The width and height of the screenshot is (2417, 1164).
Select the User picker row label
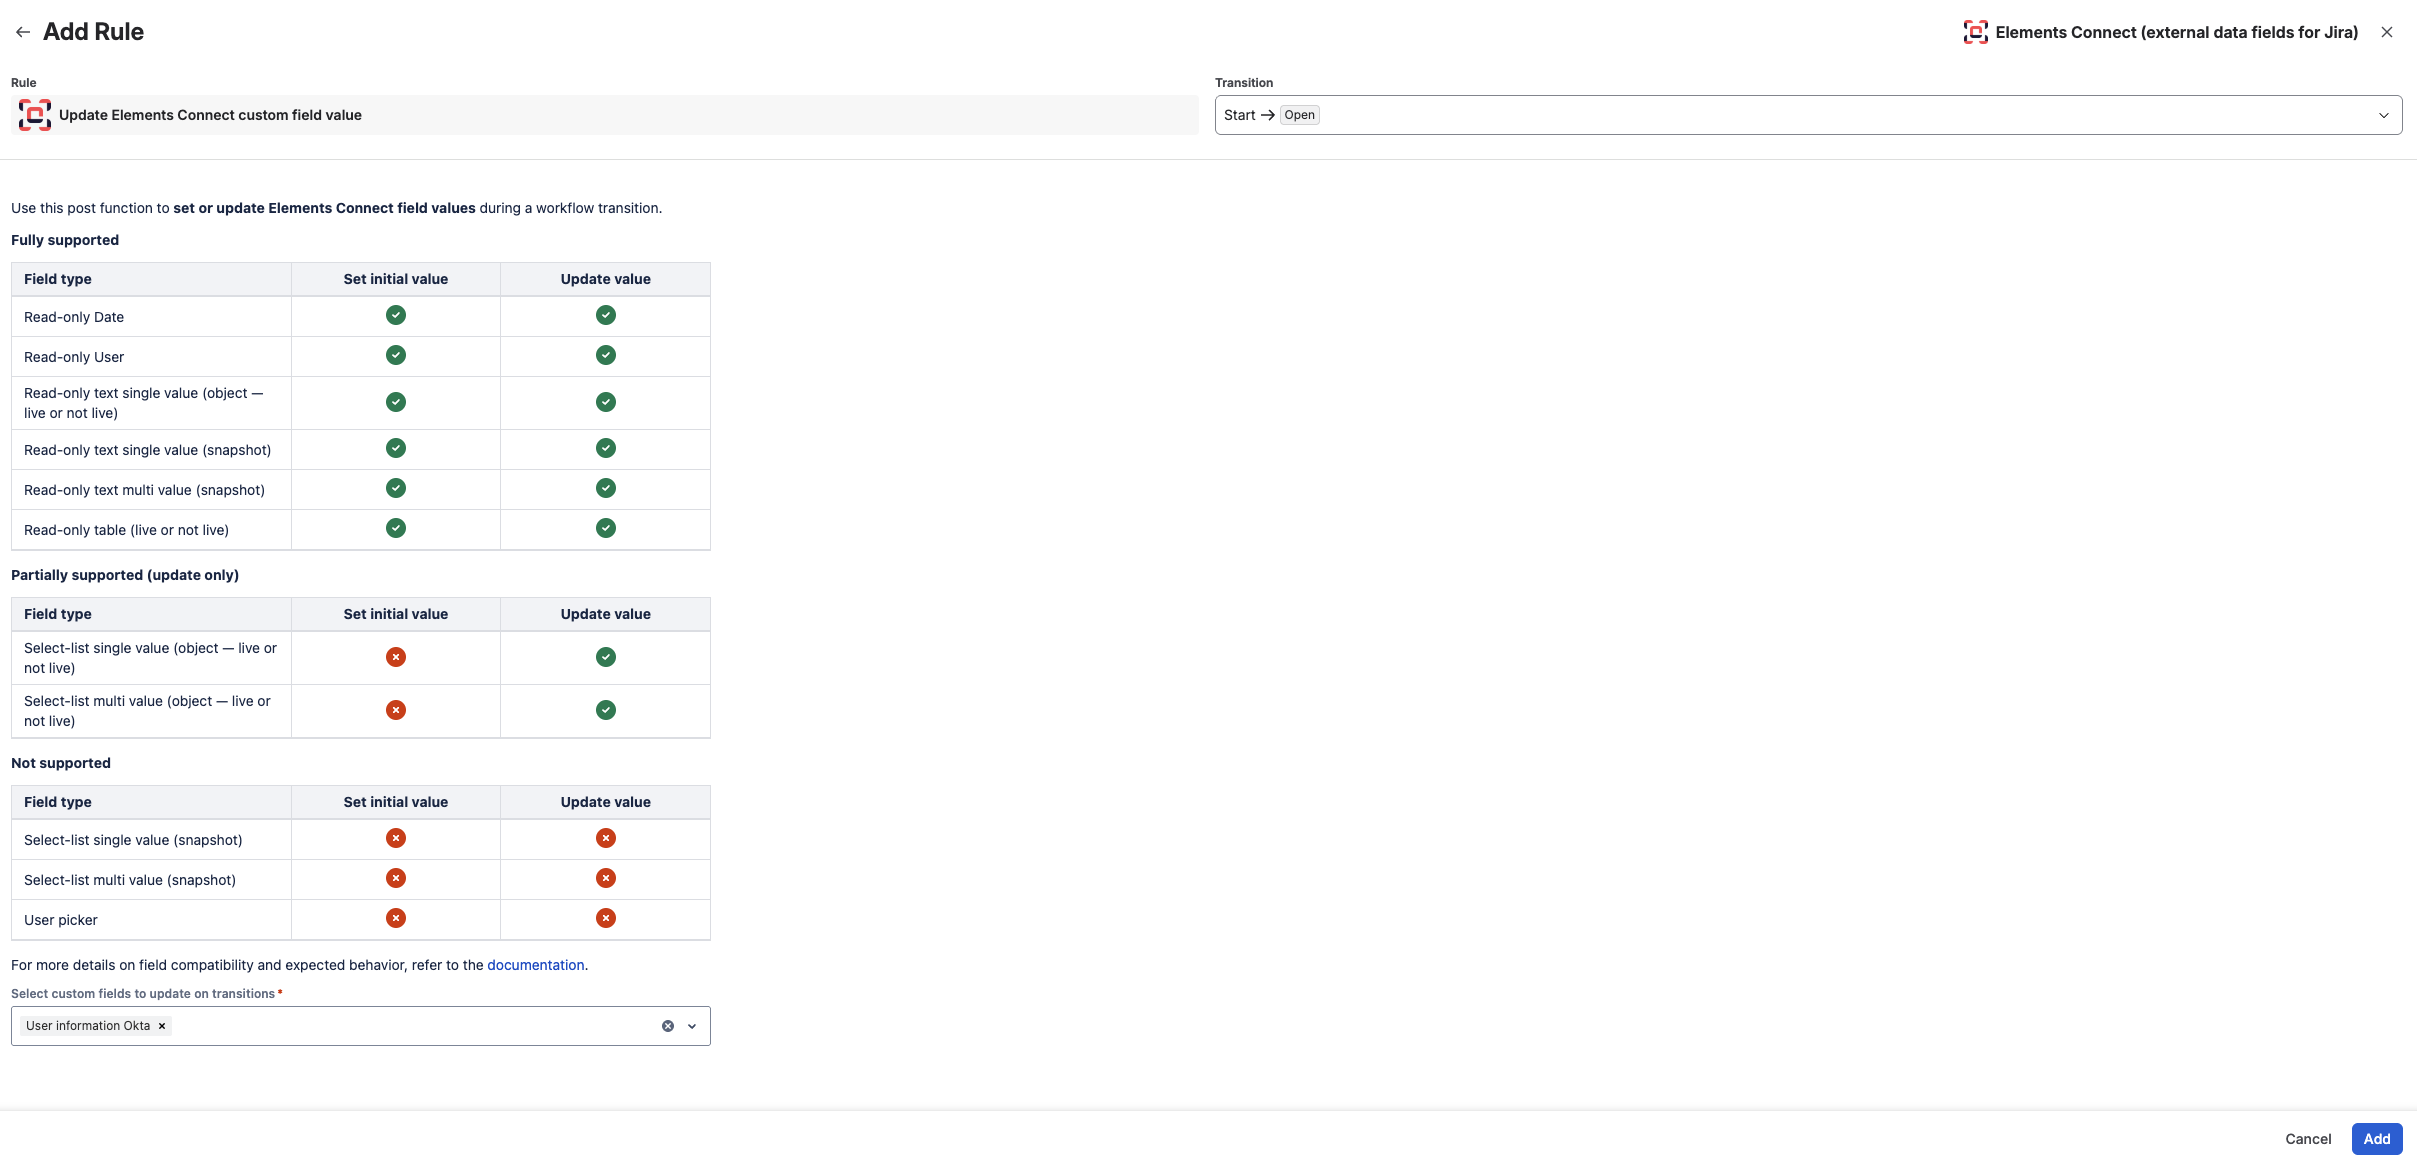click(61, 920)
